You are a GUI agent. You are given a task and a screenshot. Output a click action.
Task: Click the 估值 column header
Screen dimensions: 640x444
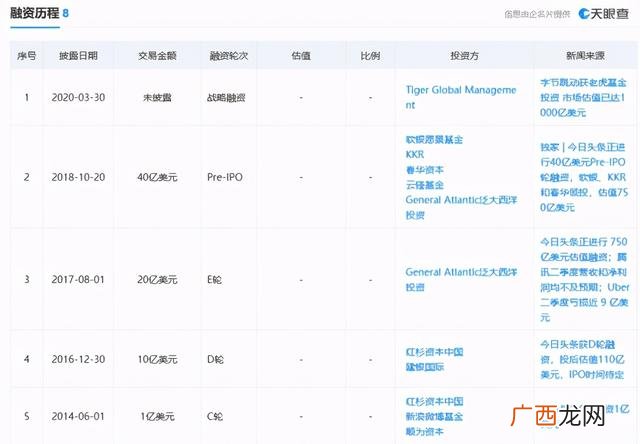pos(301,56)
